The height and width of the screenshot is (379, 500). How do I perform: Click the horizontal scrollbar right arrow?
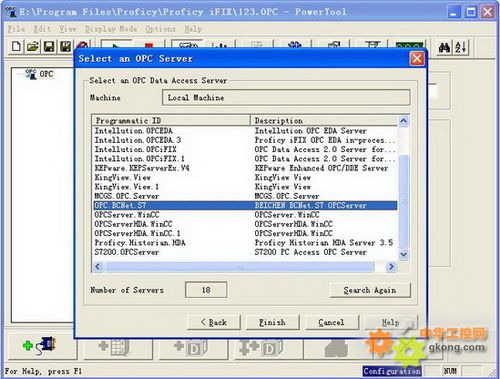391,267
